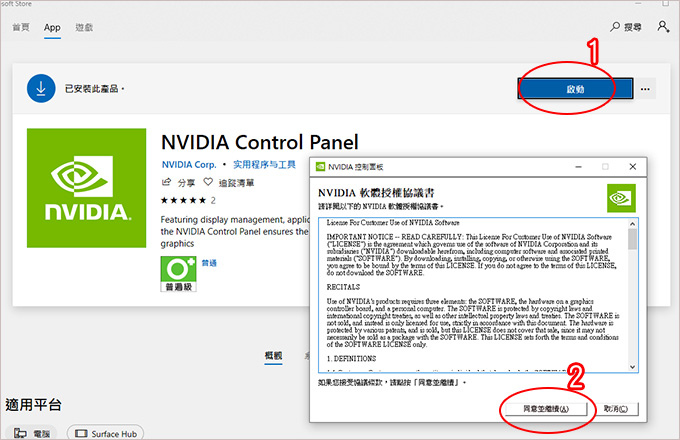Click the 'License For Customer Use of NVIDIA Software' line
This screenshot has width=680, height=440.
tap(393, 222)
